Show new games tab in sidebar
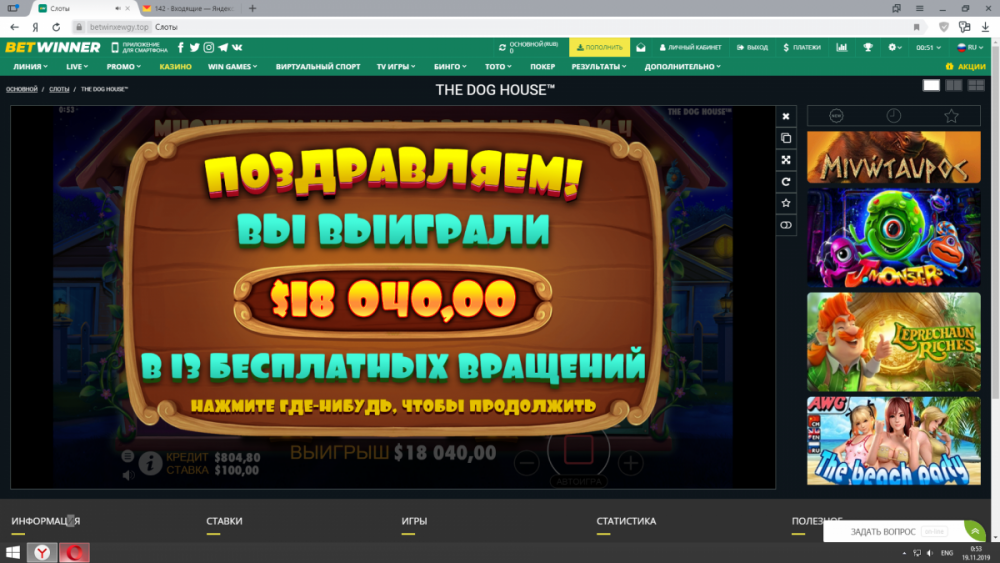Image resolution: width=1000 pixels, height=563 pixels. [836, 115]
